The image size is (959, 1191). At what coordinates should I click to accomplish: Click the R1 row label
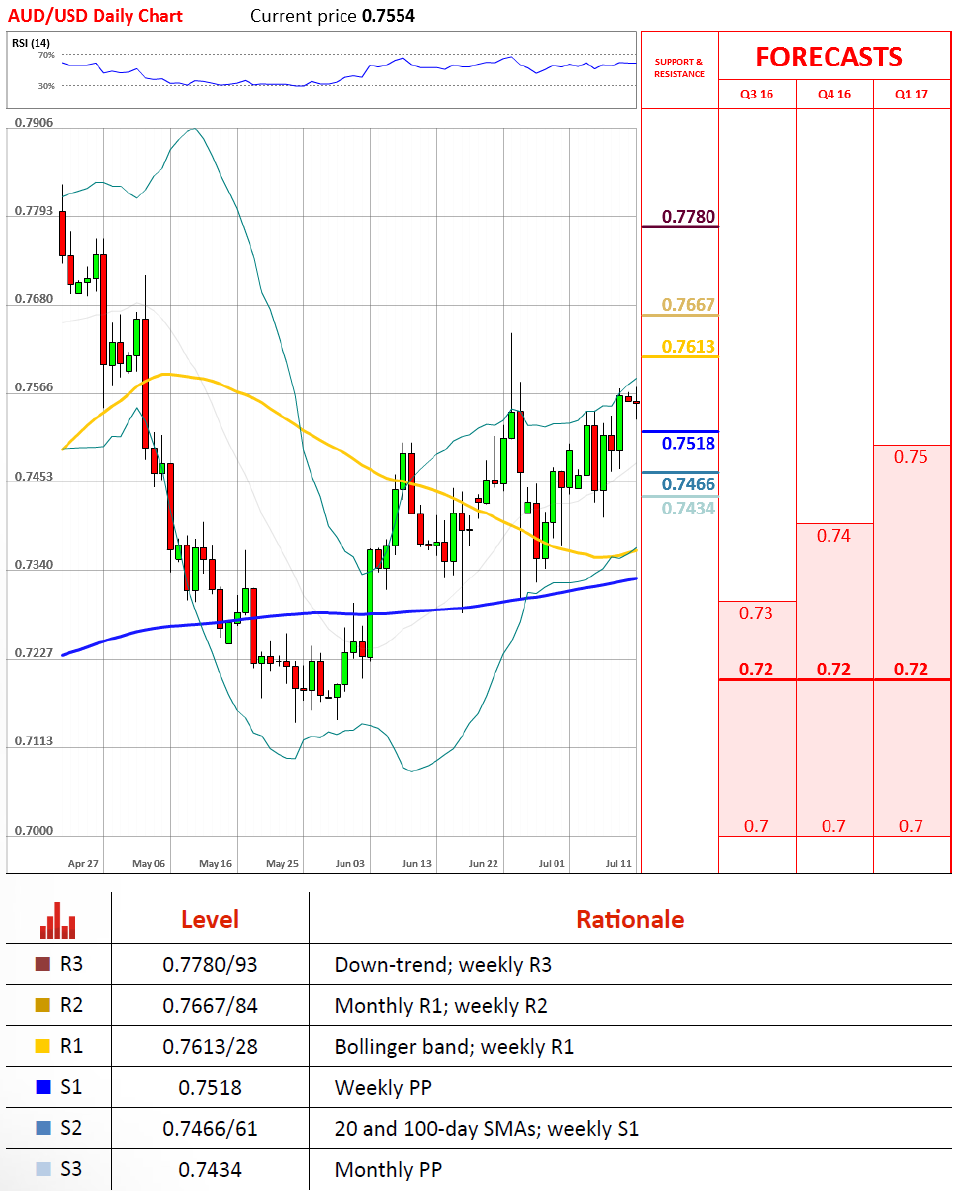tap(71, 1046)
